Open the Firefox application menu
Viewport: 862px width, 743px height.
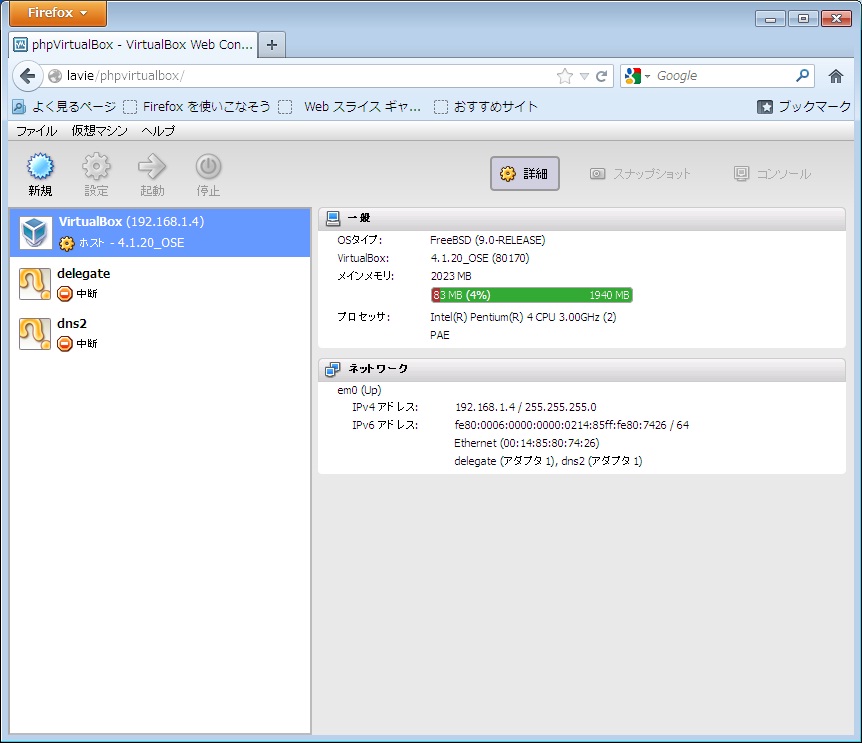tap(58, 13)
